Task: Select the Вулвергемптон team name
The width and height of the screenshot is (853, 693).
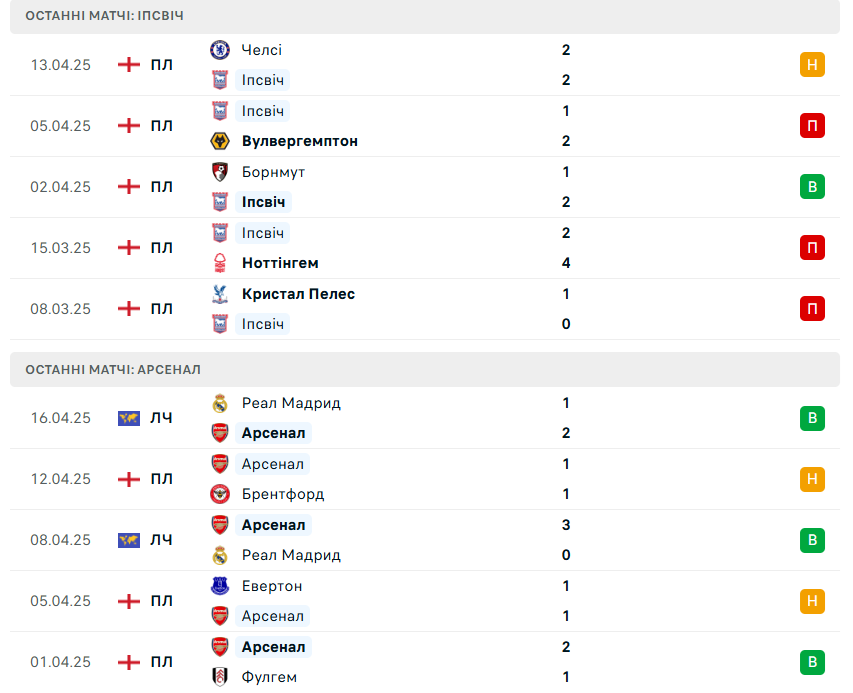Action: click(x=300, y=141)
